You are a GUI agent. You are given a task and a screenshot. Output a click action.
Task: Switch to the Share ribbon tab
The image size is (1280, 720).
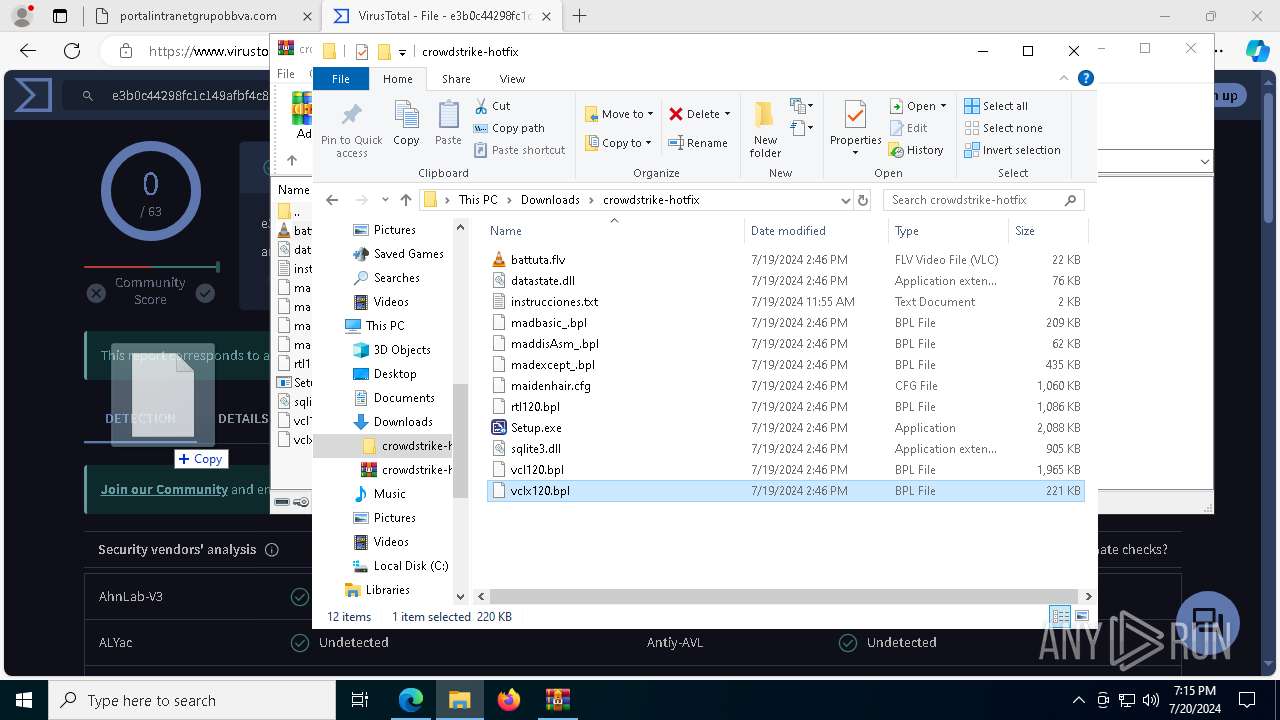pos(456,78)
